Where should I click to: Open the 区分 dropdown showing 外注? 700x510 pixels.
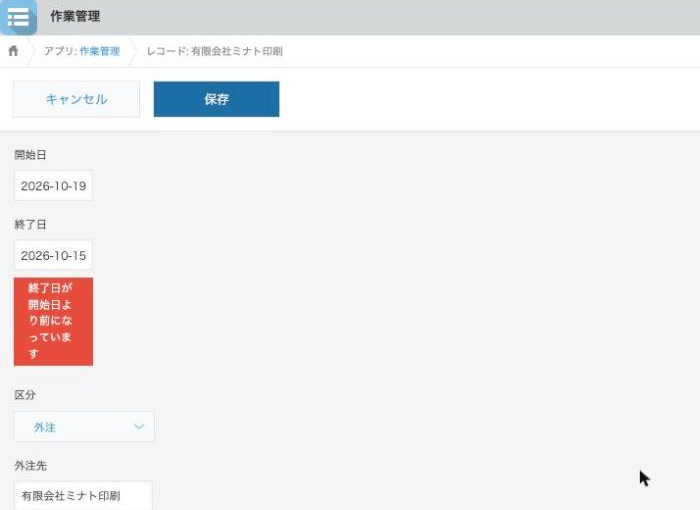[84, 426]
